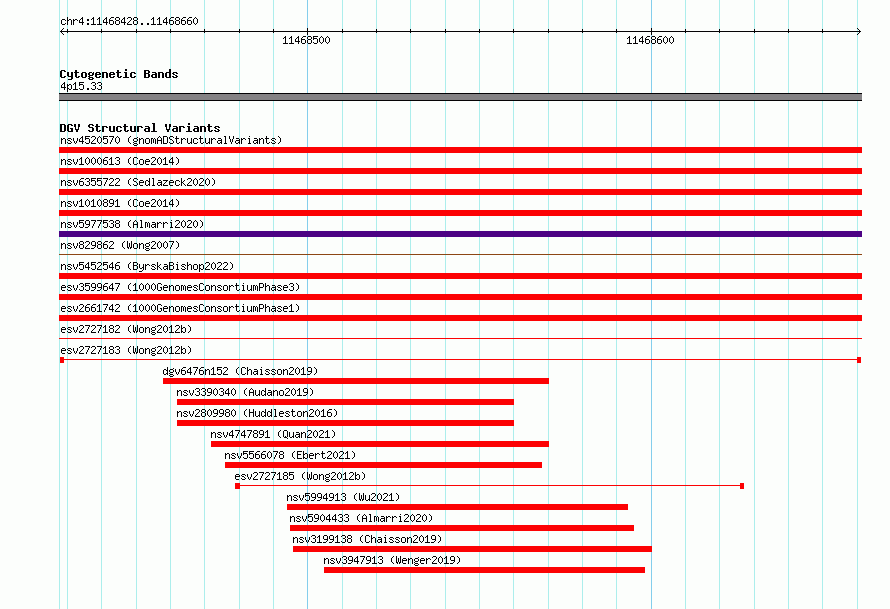Open dgv6476n152 (Chaisson2019) label
This screenshot has height=609, width=890.
[240, 371]
